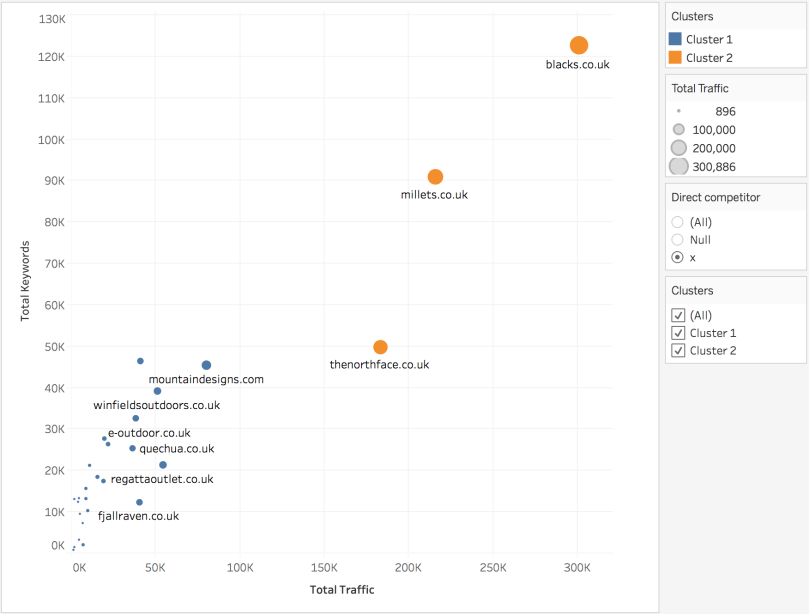The image size is (809, 614).
Task: Click the 130K y-axis tick label
Action: (x=52, y=19)
